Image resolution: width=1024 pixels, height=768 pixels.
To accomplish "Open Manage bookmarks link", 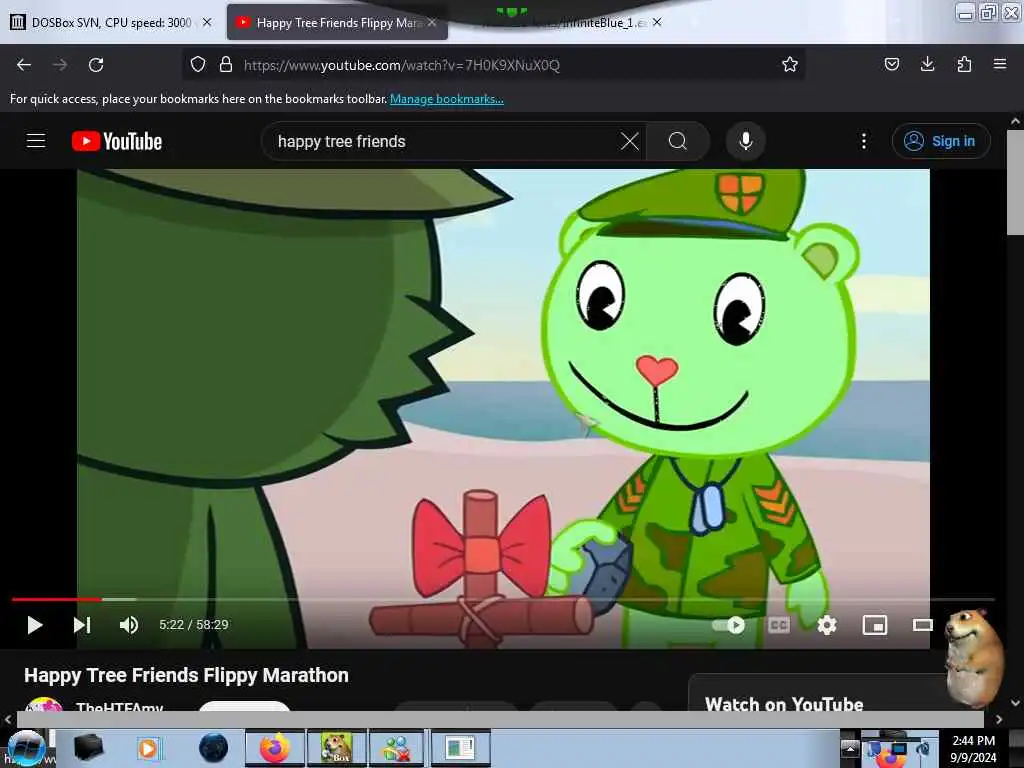I will [447, 99].
